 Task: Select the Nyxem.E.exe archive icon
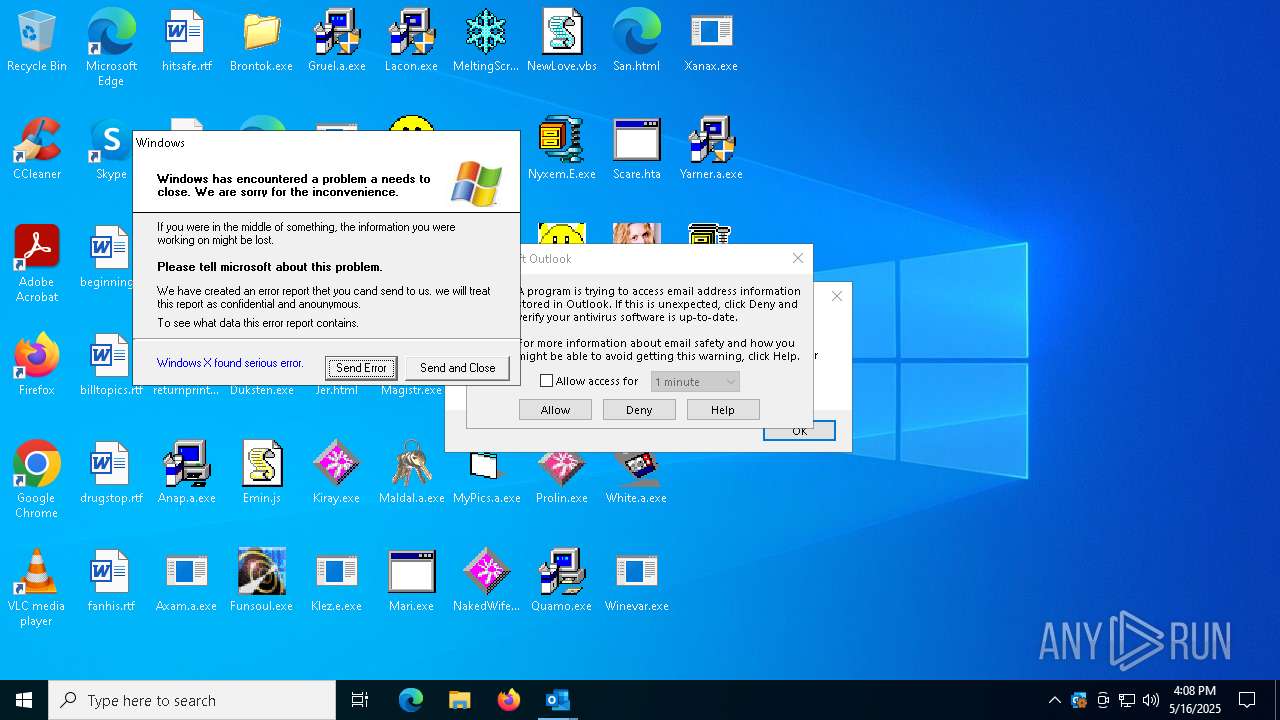click(562, 149)
